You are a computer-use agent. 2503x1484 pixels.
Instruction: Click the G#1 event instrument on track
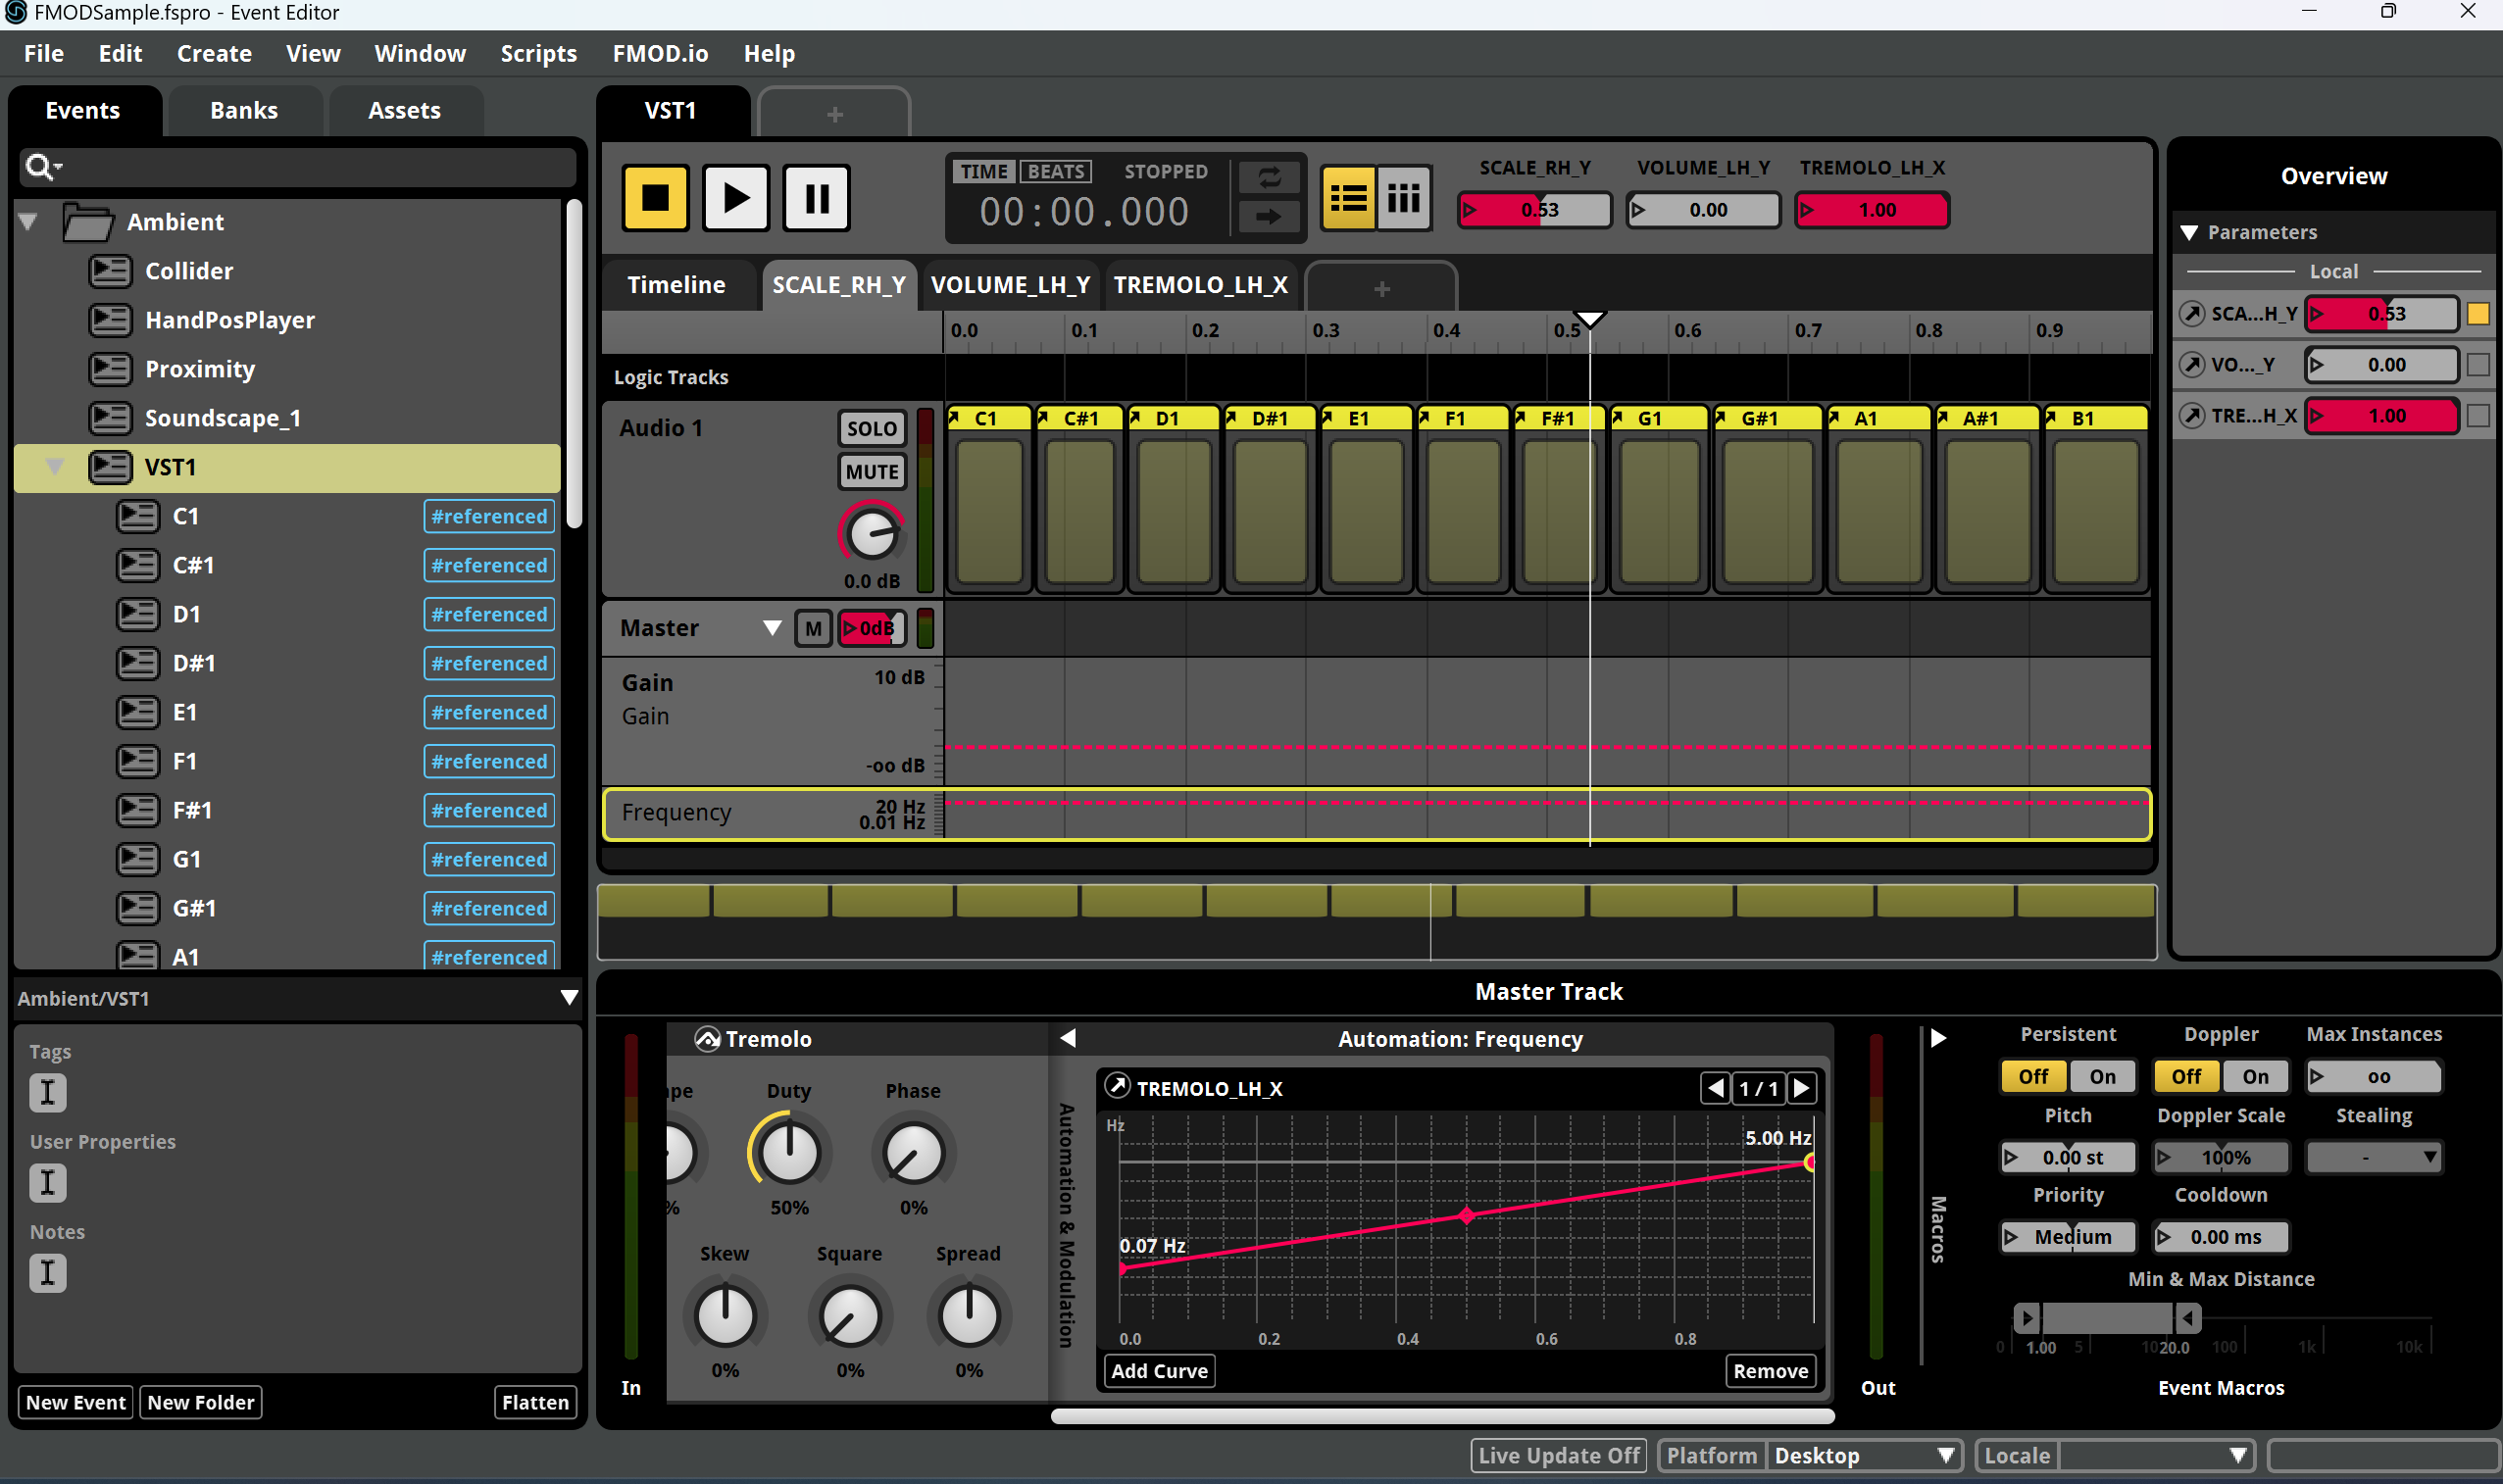click(1768, 498)
